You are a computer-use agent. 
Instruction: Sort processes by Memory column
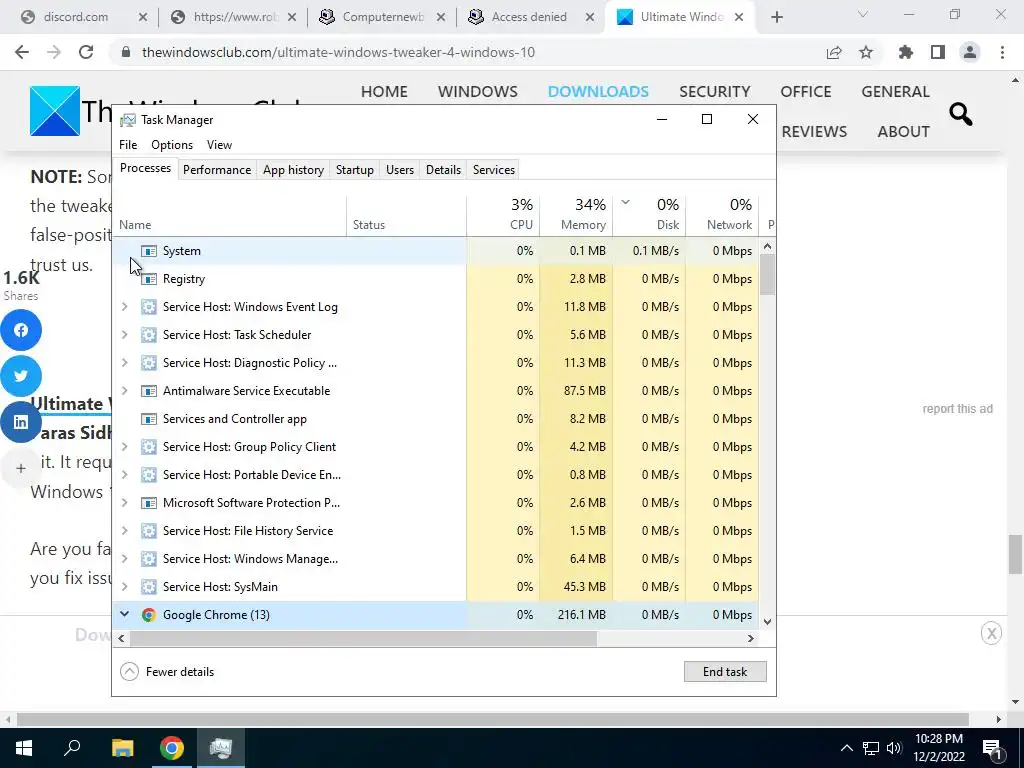click(576, 215)
